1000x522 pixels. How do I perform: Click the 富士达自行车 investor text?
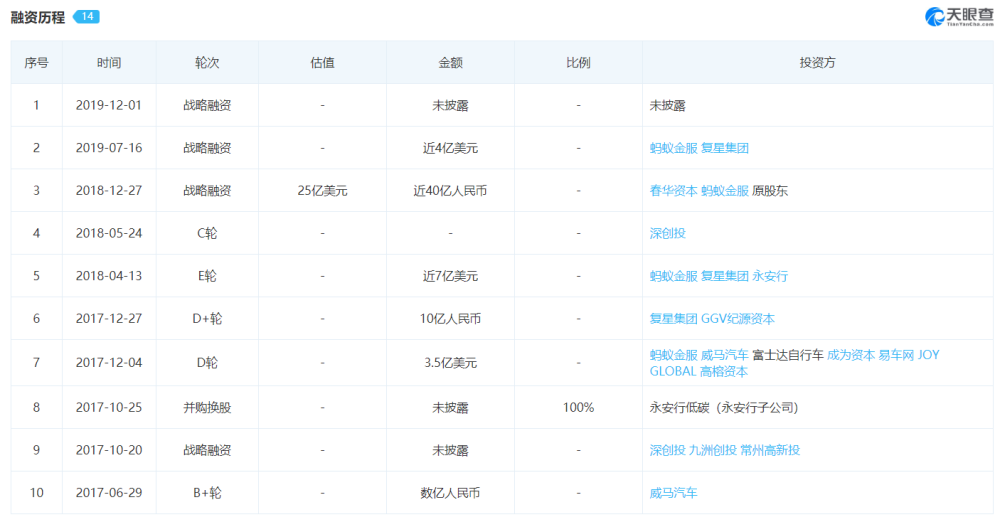(x=788, y=355)
